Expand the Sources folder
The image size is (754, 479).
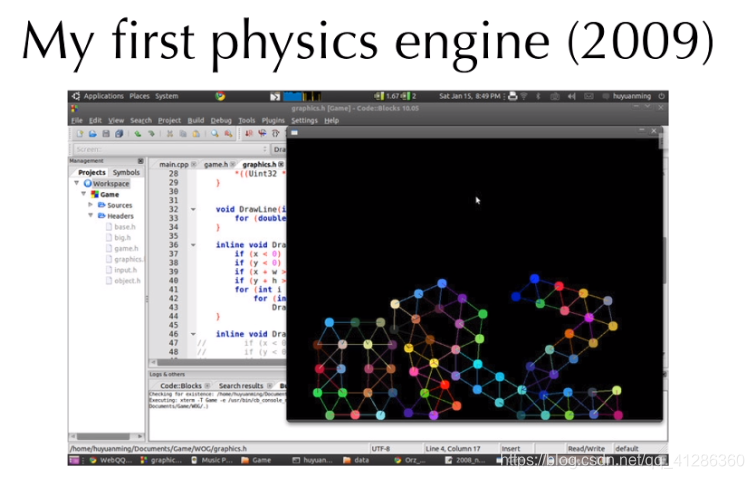pos(90,204)
